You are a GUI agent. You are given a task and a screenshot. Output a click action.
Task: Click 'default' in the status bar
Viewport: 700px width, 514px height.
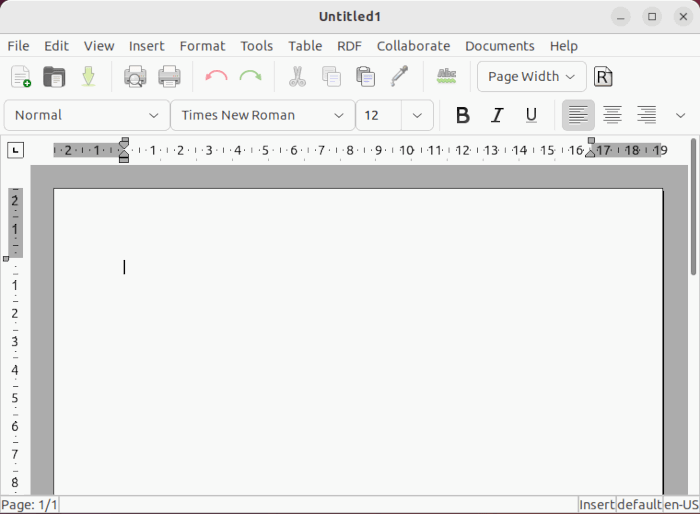pos(639,505)
